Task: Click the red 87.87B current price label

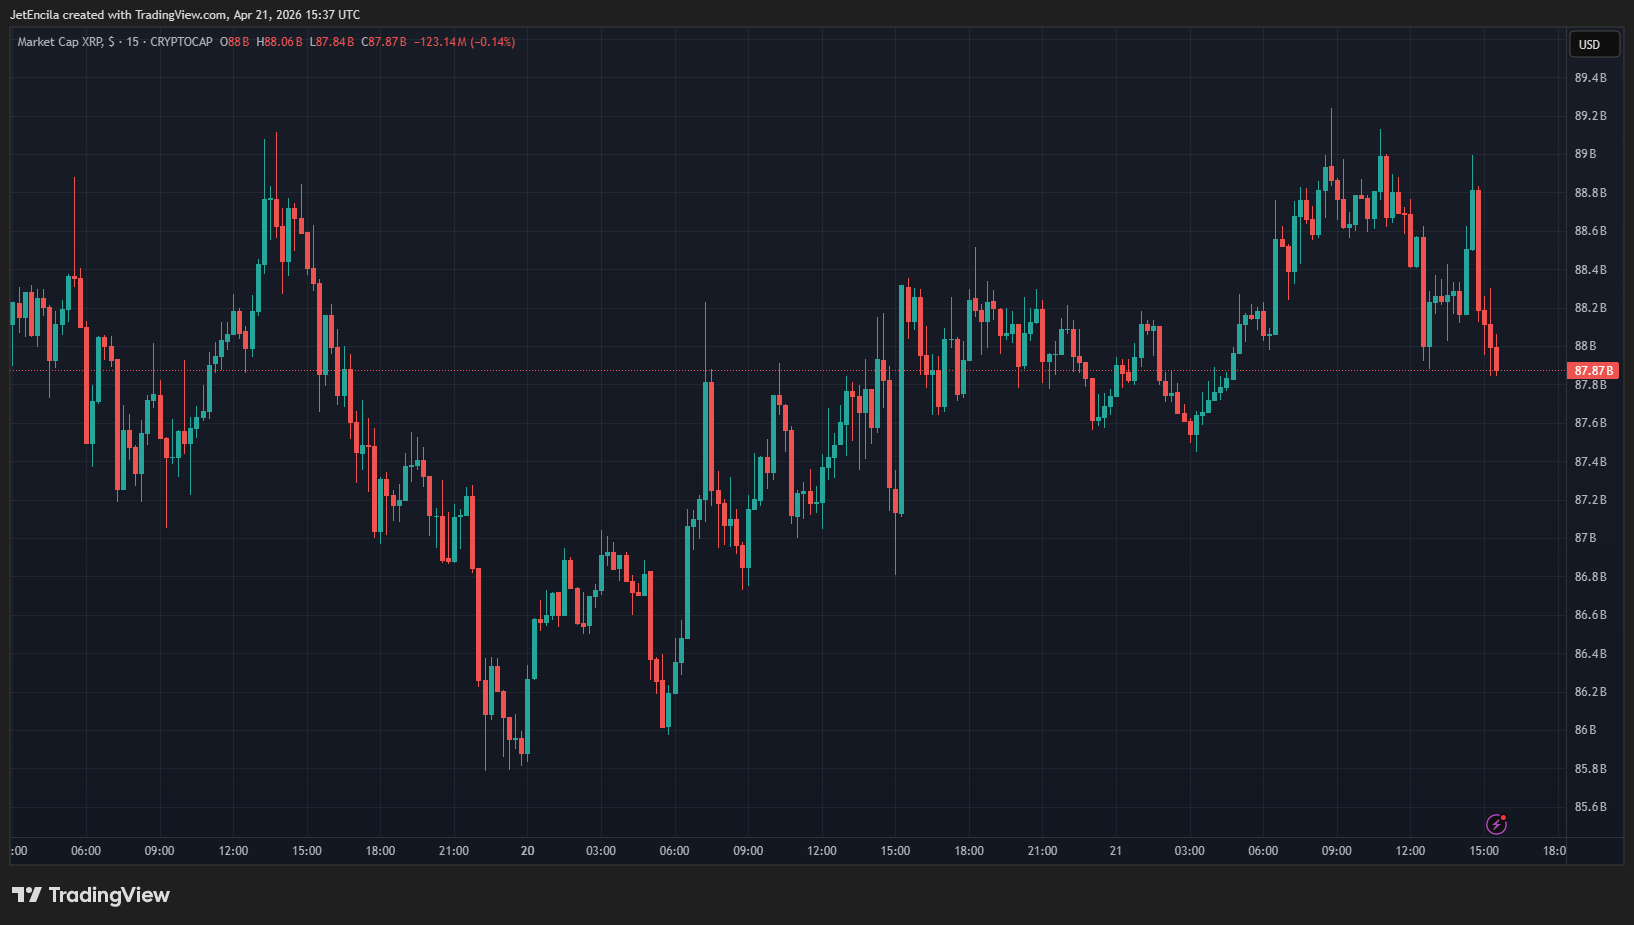Action: [x=1593, y=371]
